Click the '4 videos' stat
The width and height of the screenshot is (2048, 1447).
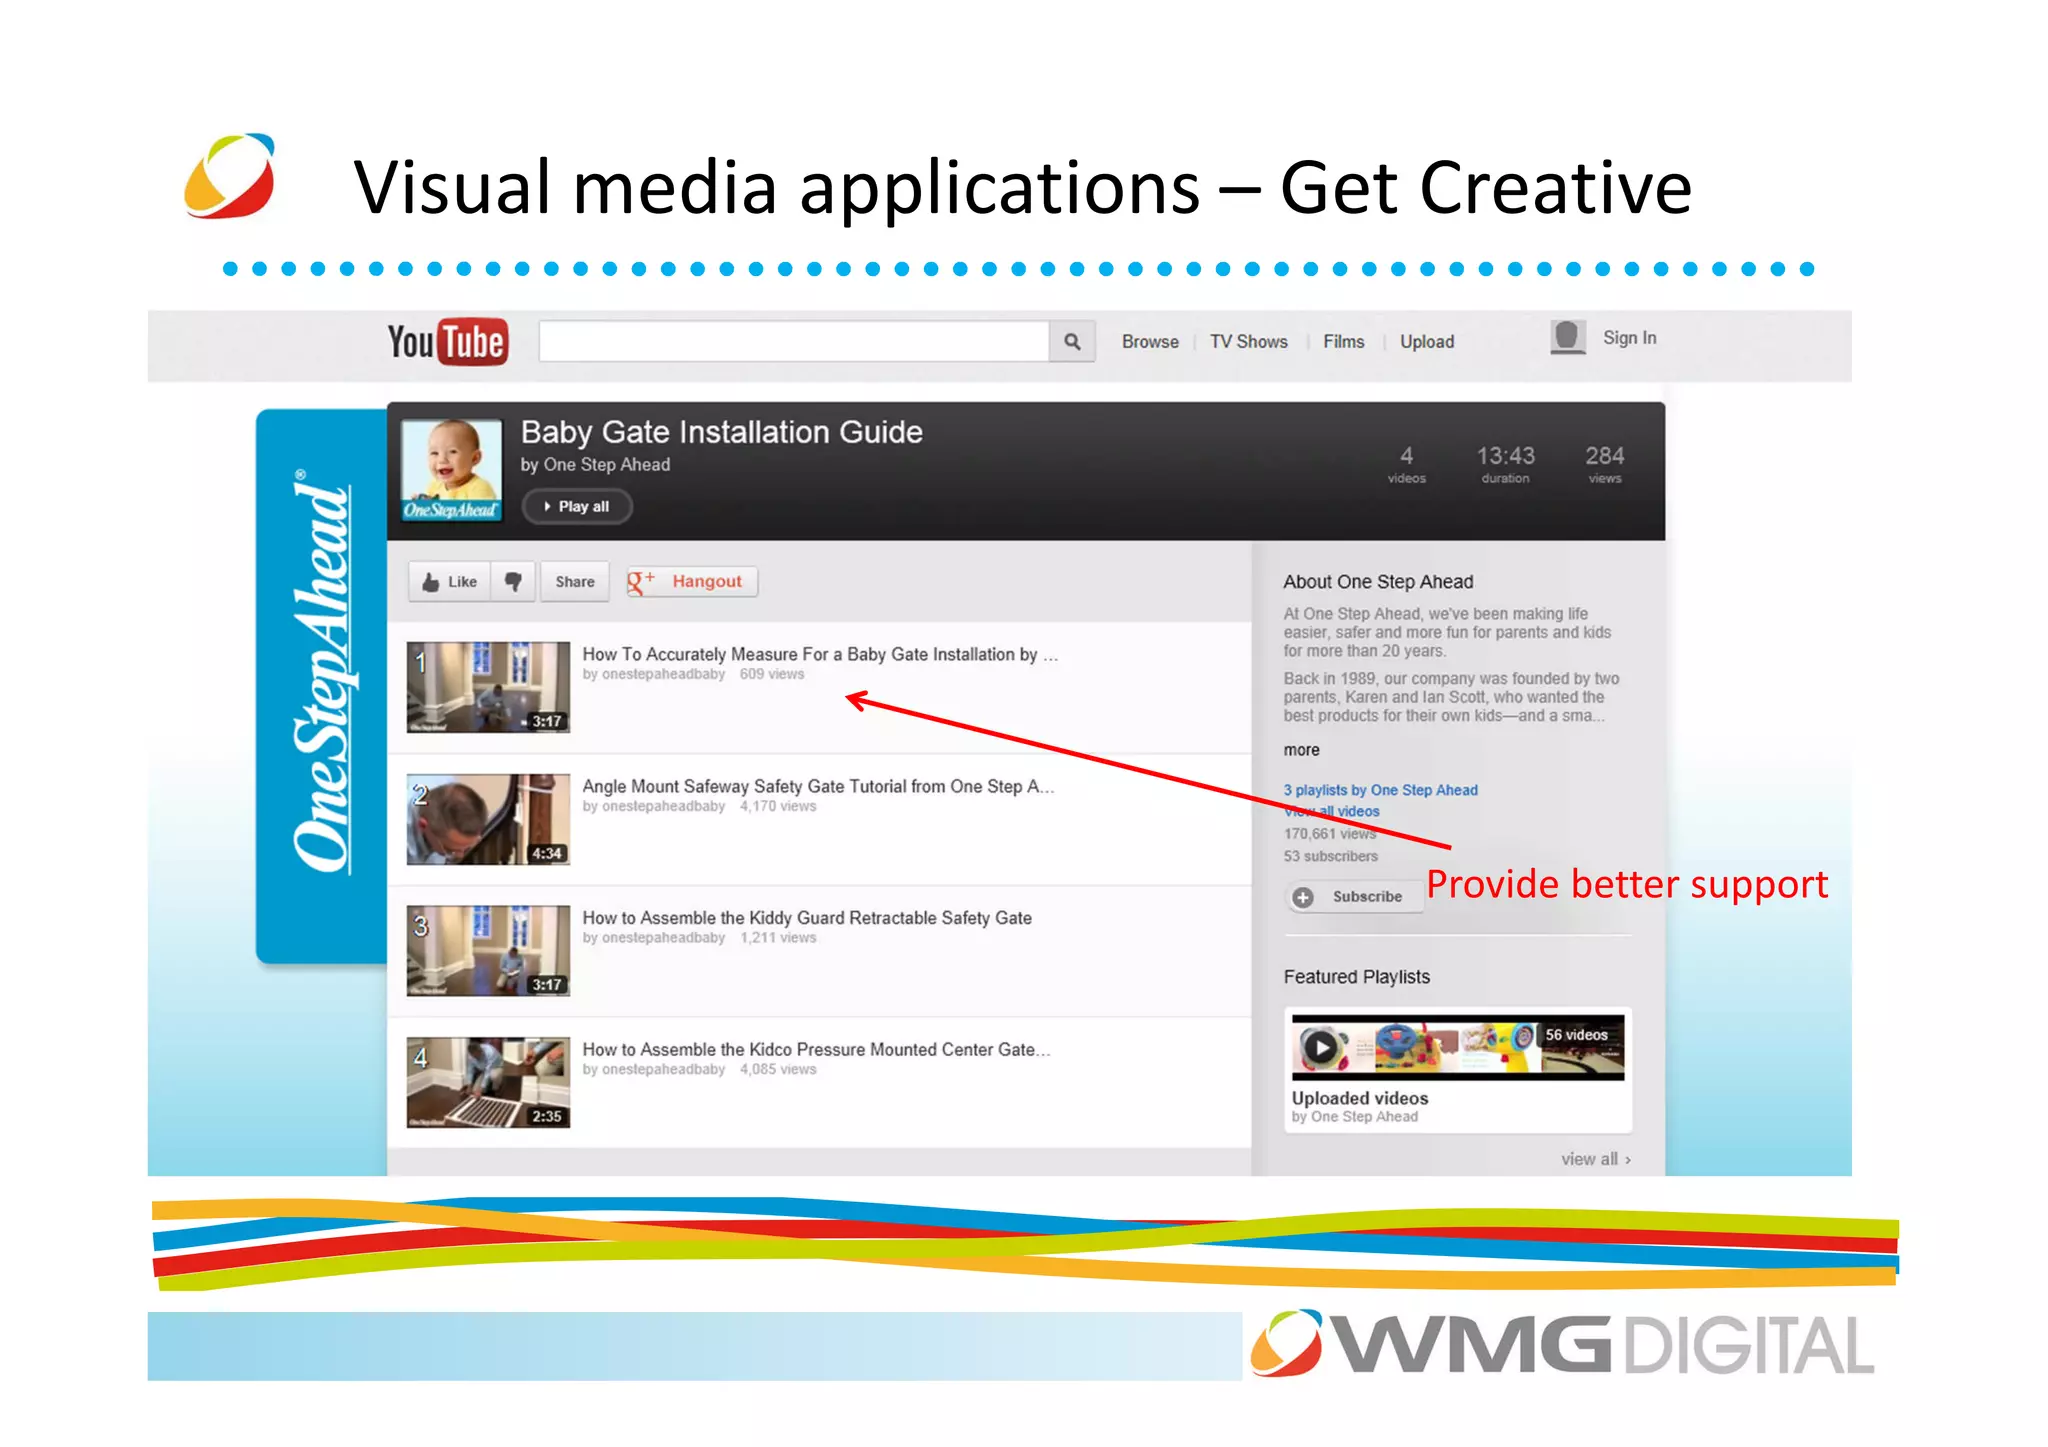coord(1406,464)
